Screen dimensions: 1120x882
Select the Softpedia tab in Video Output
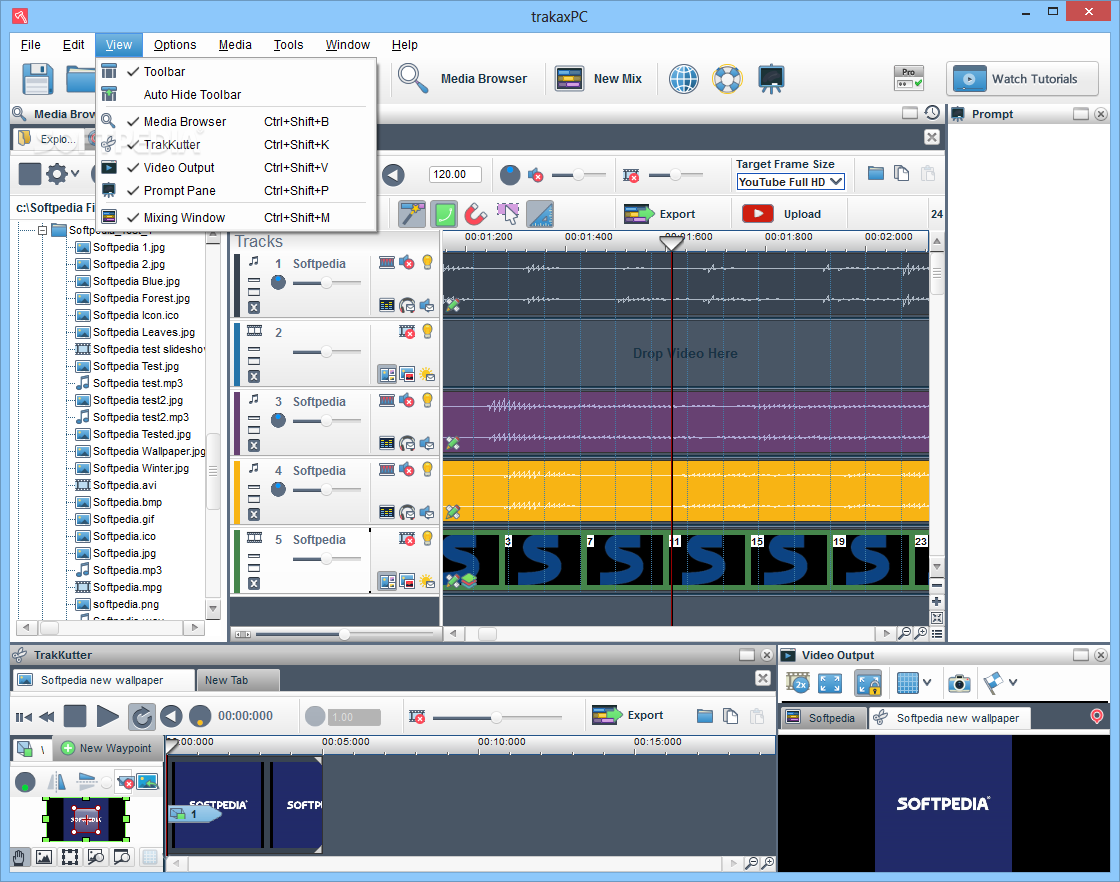pos(822,718)
